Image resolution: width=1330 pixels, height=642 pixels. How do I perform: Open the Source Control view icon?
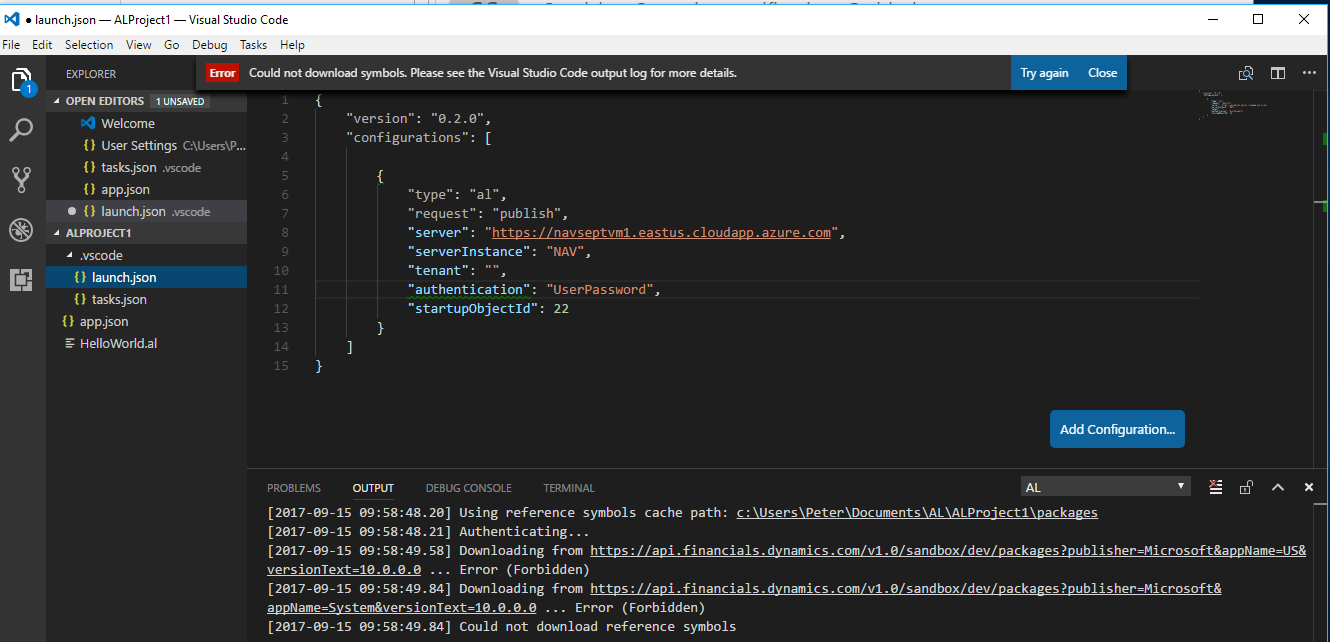[x=22, y=180]
